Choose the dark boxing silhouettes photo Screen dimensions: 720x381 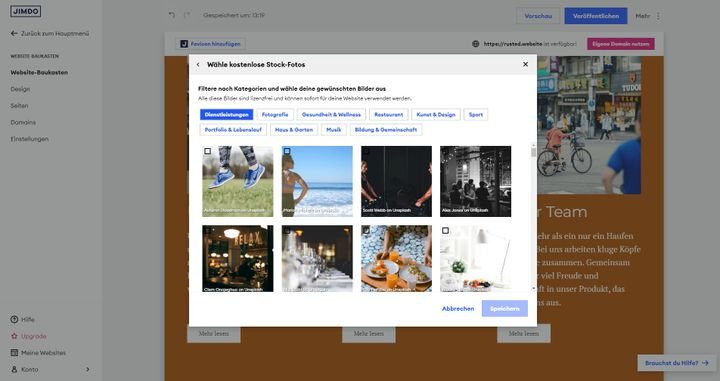tap(396, 181)
